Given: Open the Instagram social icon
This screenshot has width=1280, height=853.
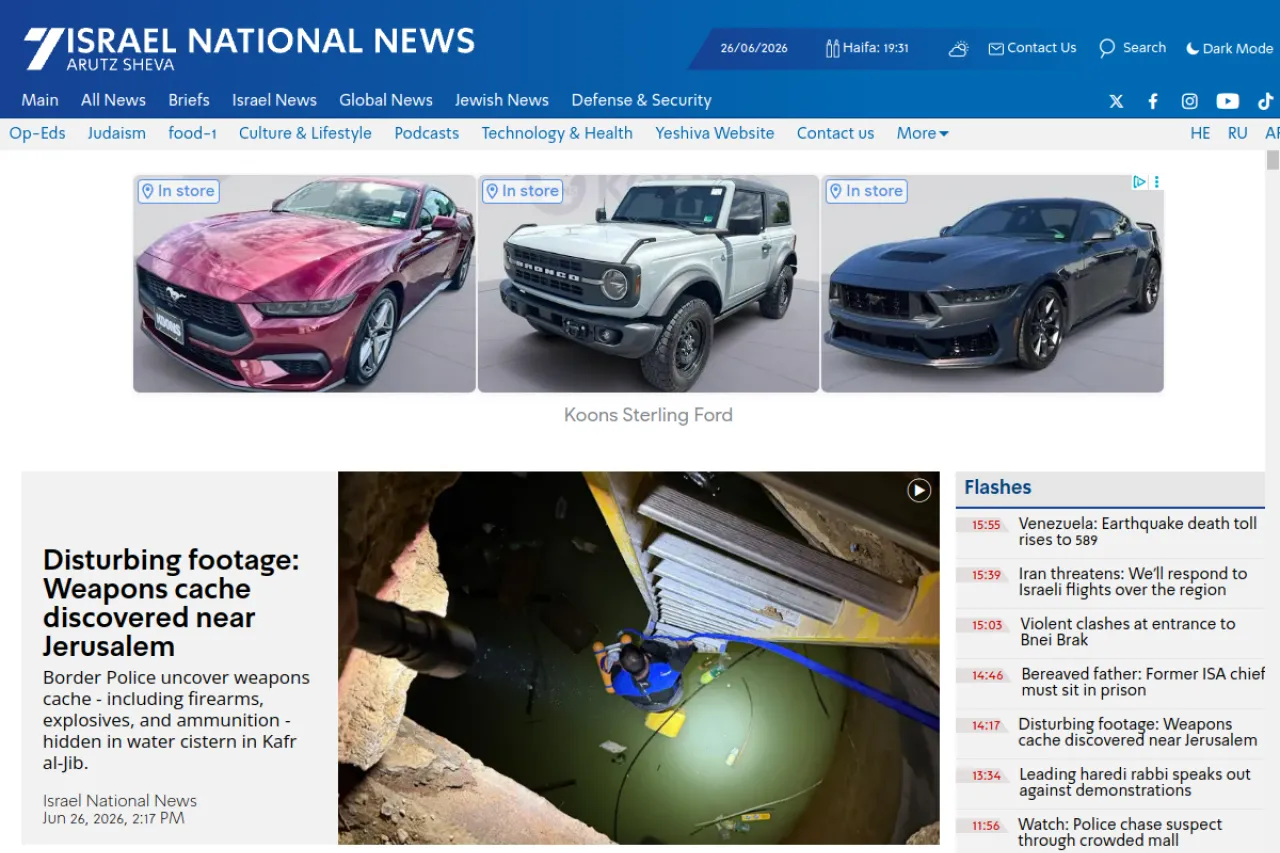Looking at the screenshot, I should click(1190, 101).
